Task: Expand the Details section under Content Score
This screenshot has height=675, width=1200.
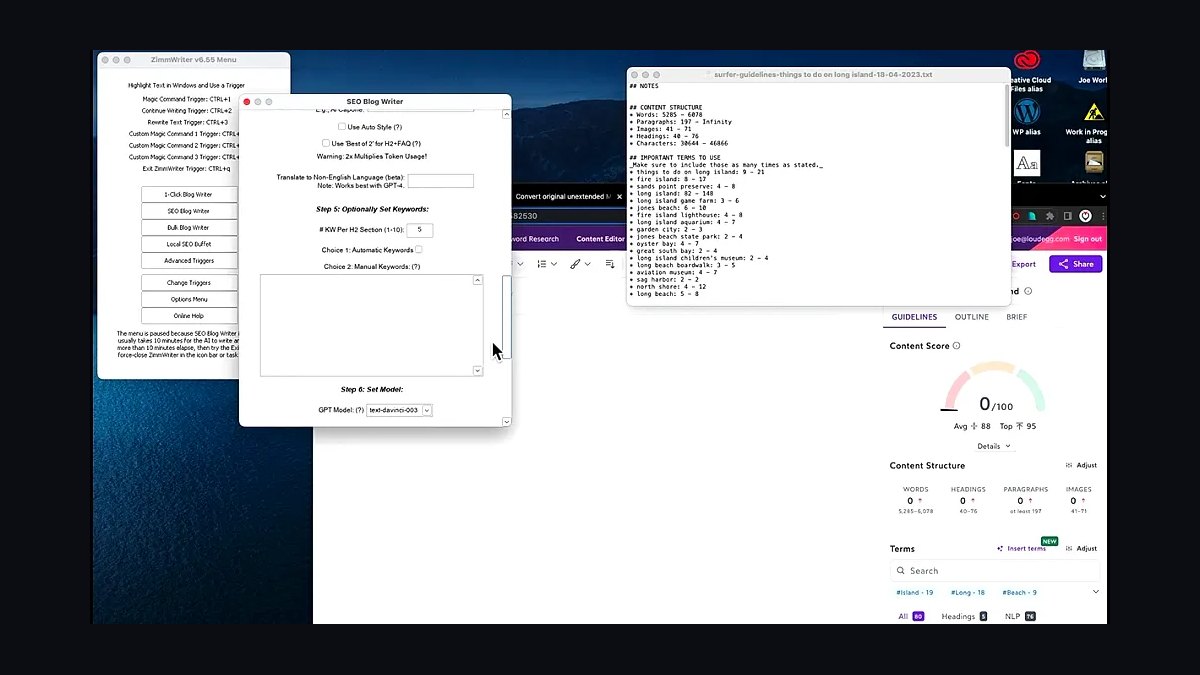Action: pyautogui.click(x=994, y=446)
